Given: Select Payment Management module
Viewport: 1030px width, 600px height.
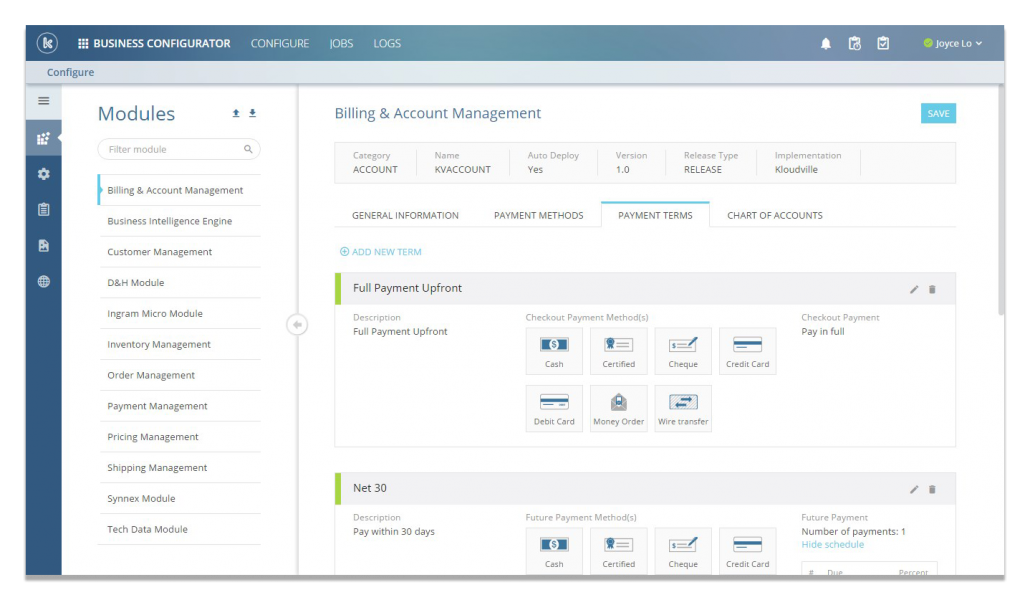Looking at the screenshot, I should [179, 406].
